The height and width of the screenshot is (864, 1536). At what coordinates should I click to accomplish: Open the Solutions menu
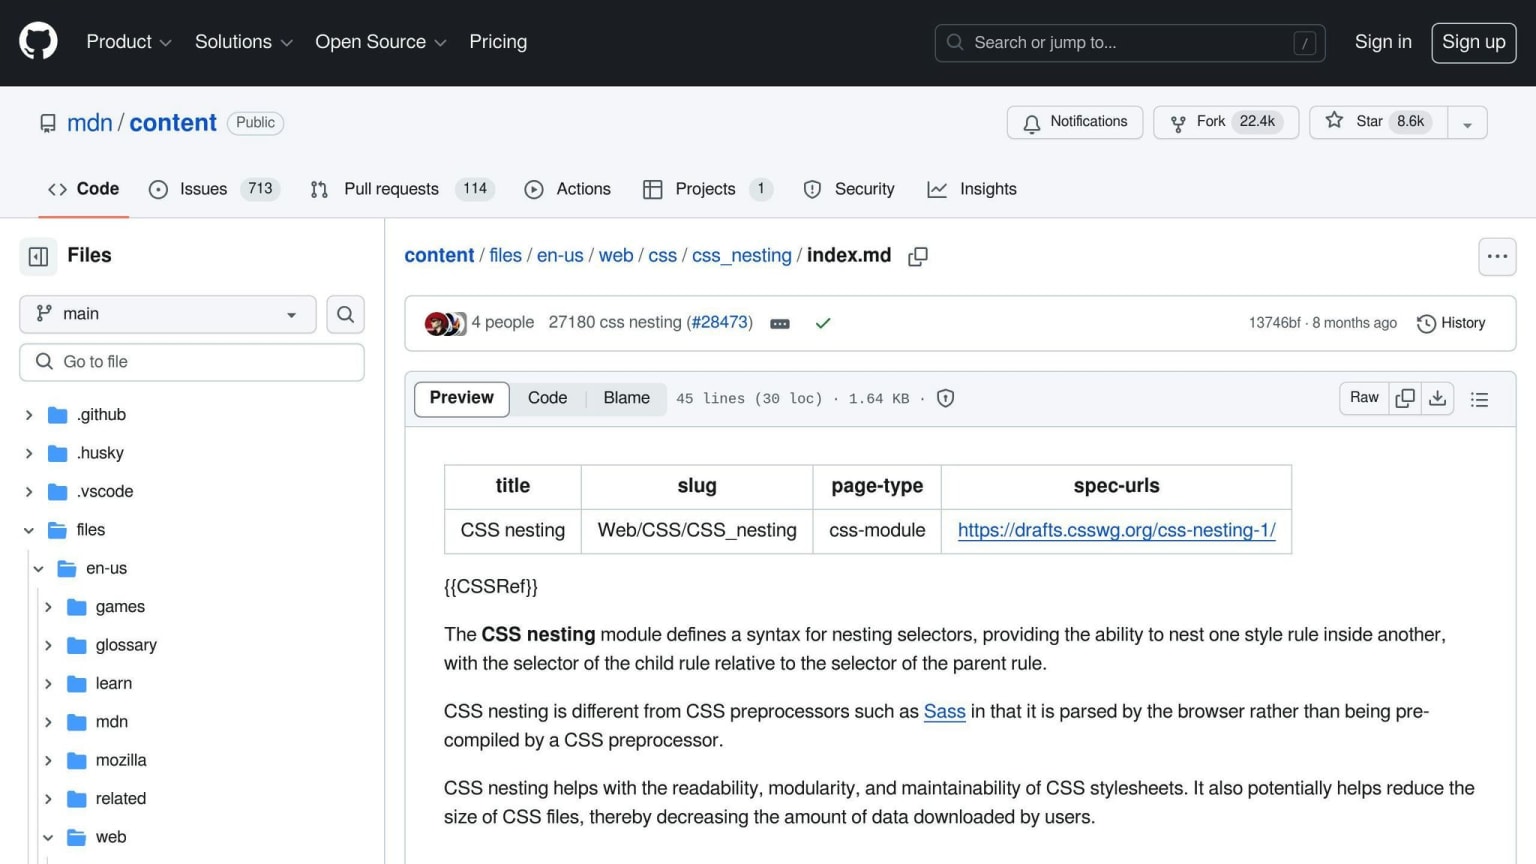click(244, 42)
